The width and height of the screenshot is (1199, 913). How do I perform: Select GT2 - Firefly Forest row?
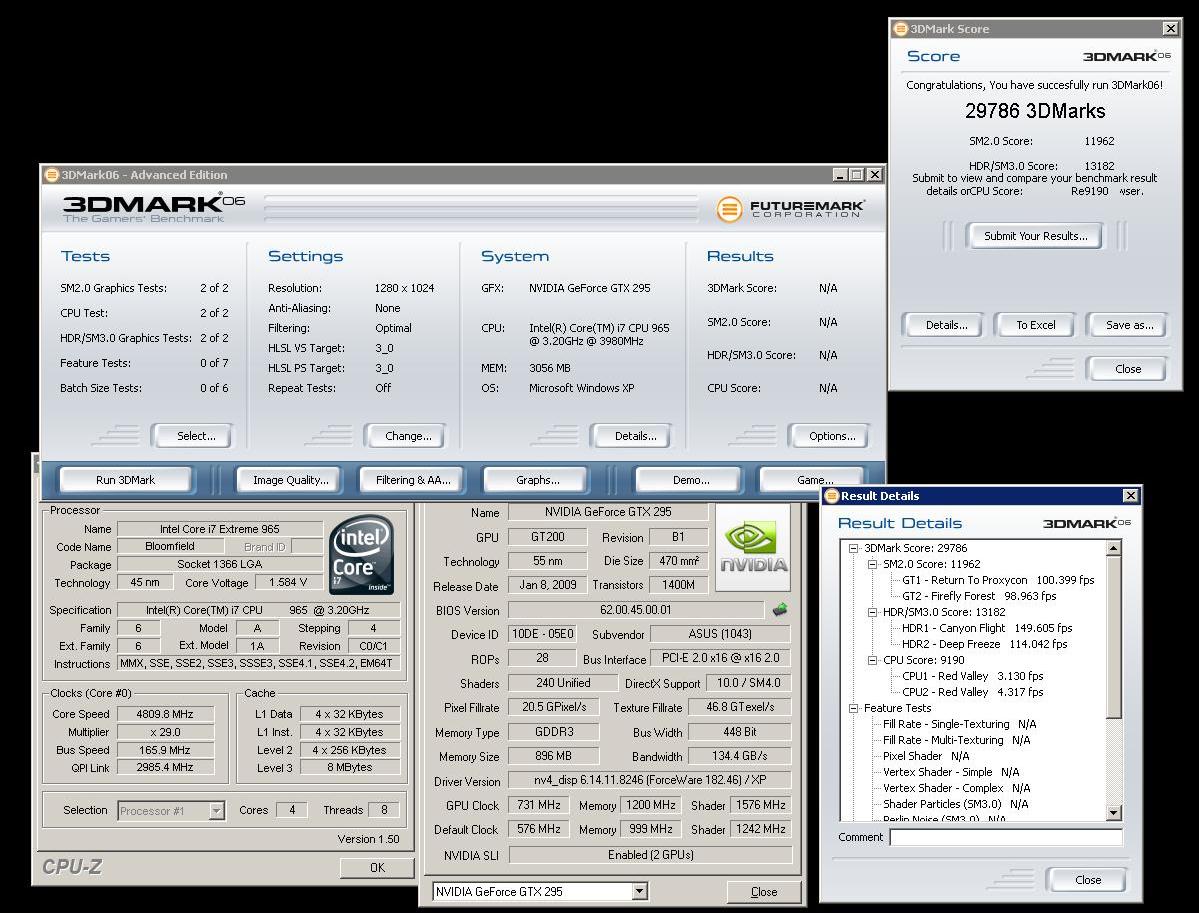979,596
